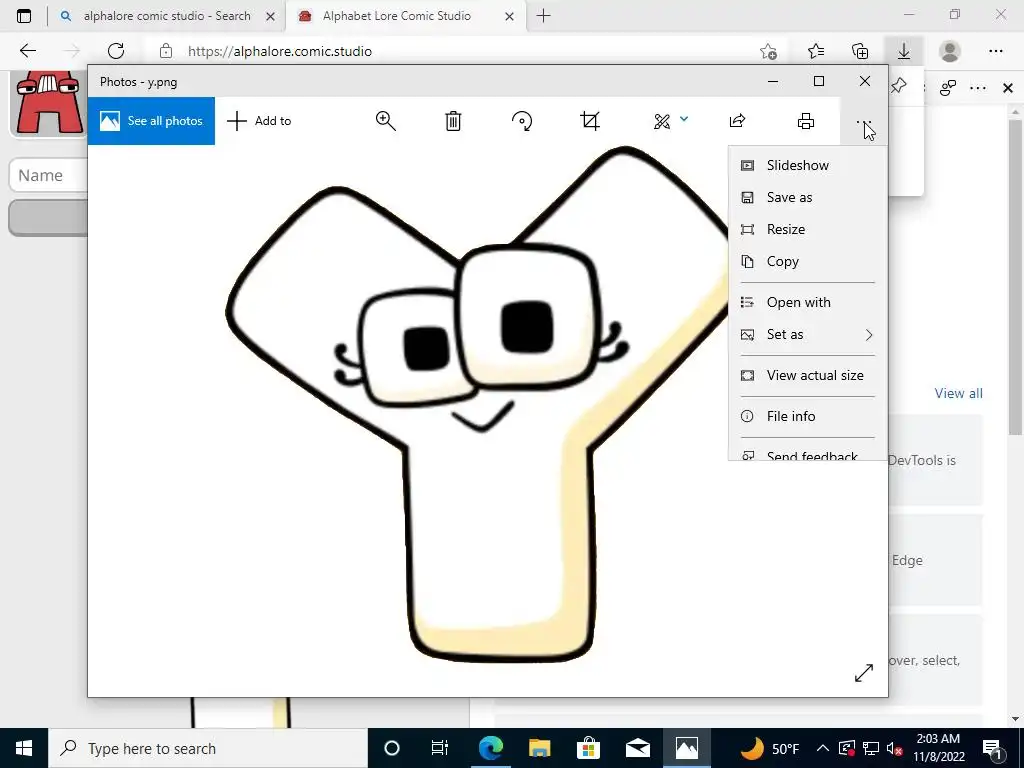The height and width of the screenshot is (768, 1024).
Task: Refresh the Edge page
Action: tap(116, 51)
